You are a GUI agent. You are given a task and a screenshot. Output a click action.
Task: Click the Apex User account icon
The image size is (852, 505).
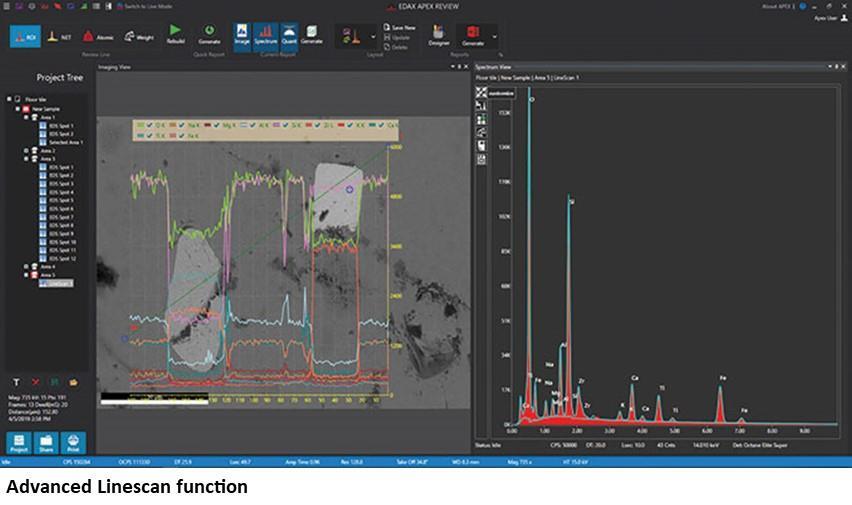[x=844, y=18]
